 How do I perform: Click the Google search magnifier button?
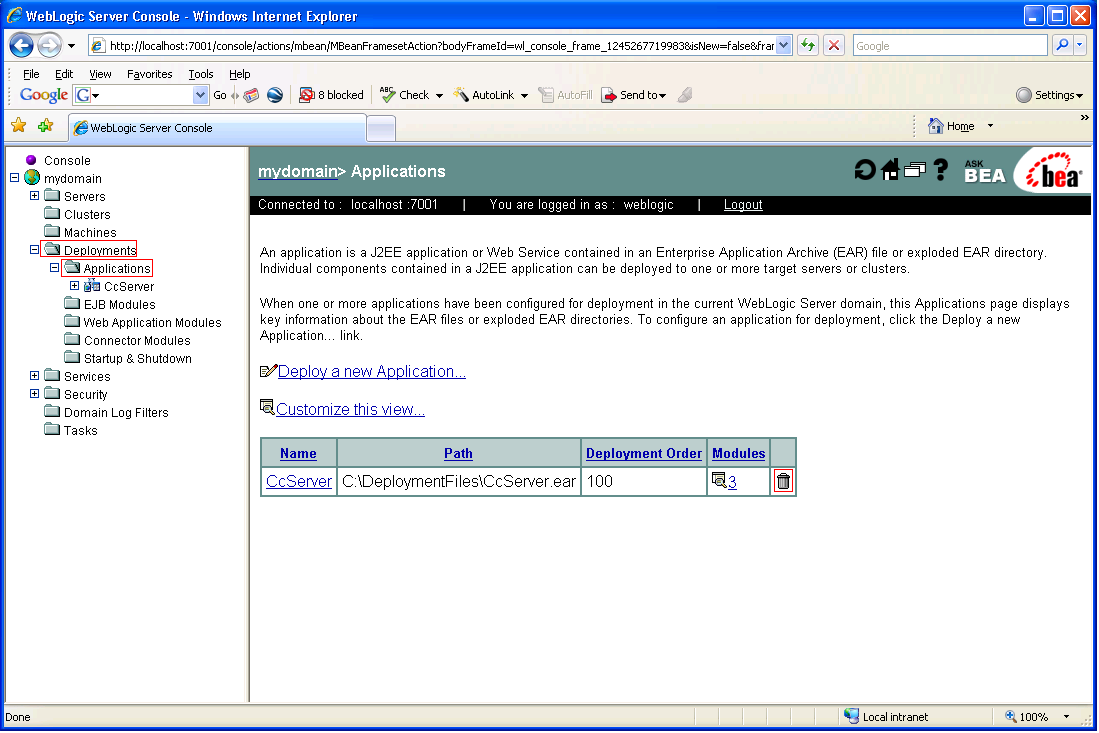(1063, 46)
